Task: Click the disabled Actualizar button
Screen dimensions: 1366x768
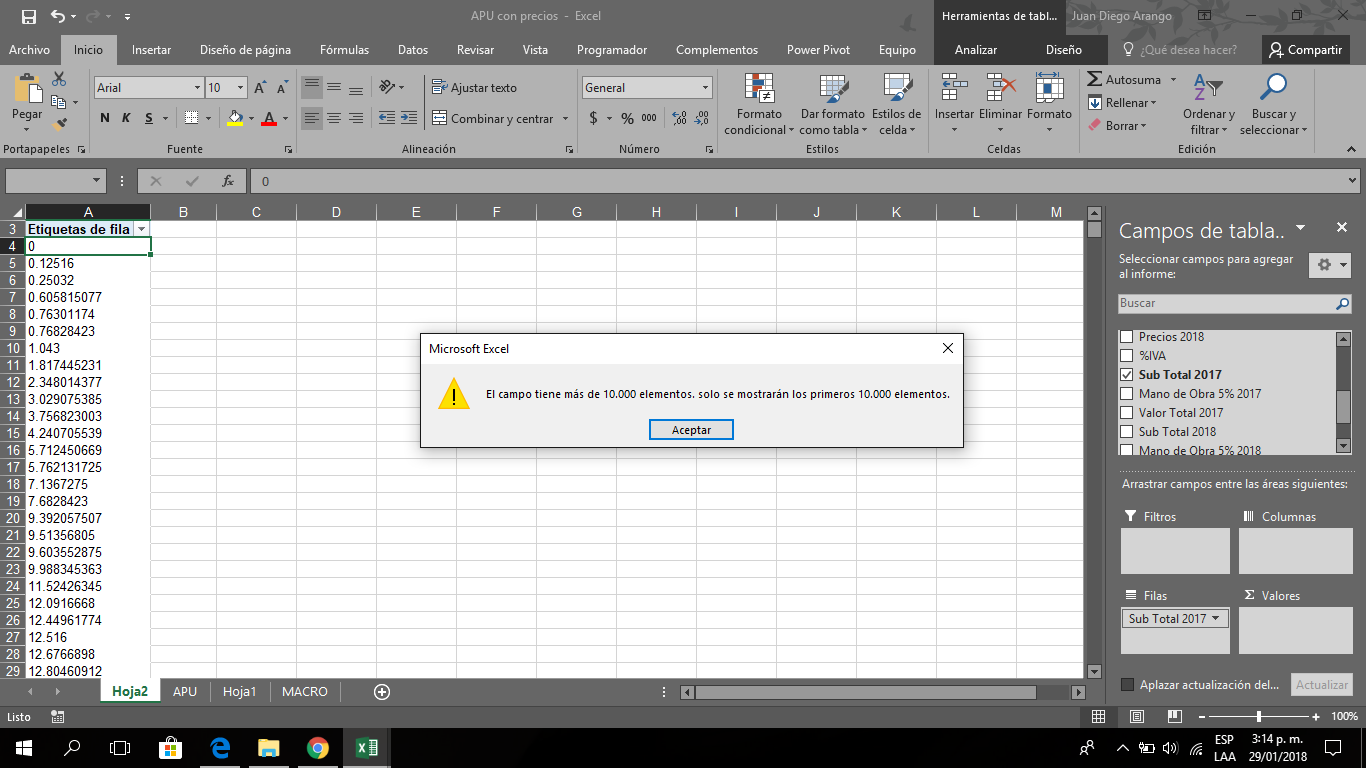Action: click(1322, 685)
